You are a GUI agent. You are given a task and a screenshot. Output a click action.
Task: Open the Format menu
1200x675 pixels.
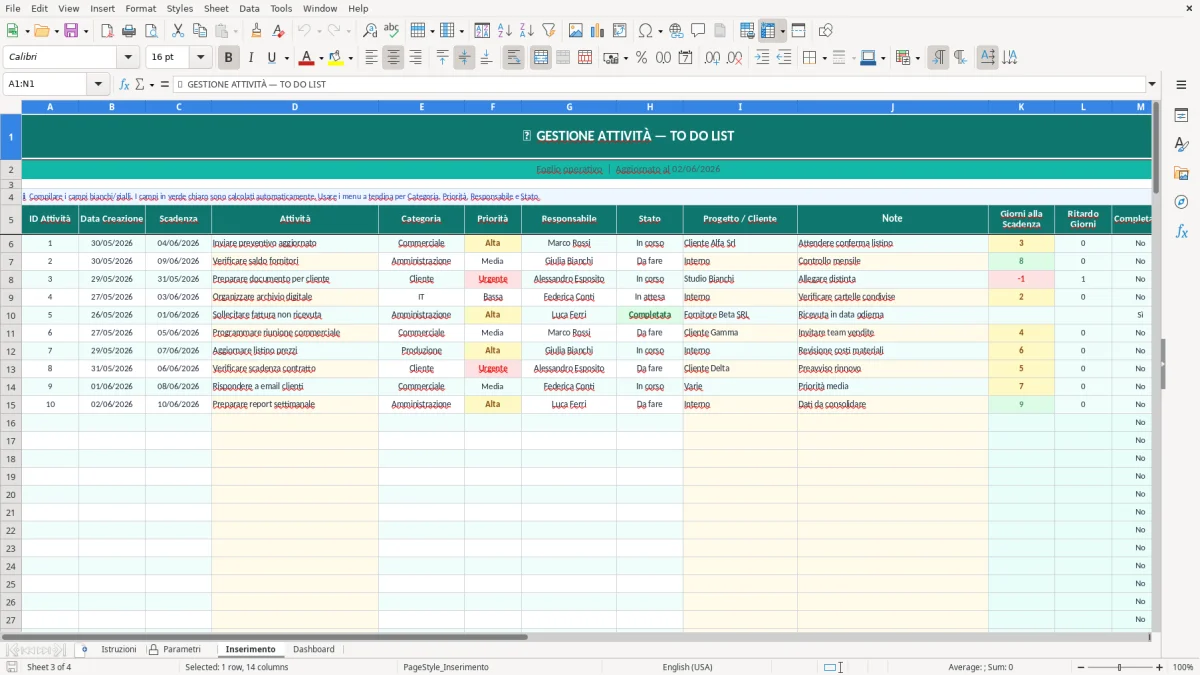point(141,8)
